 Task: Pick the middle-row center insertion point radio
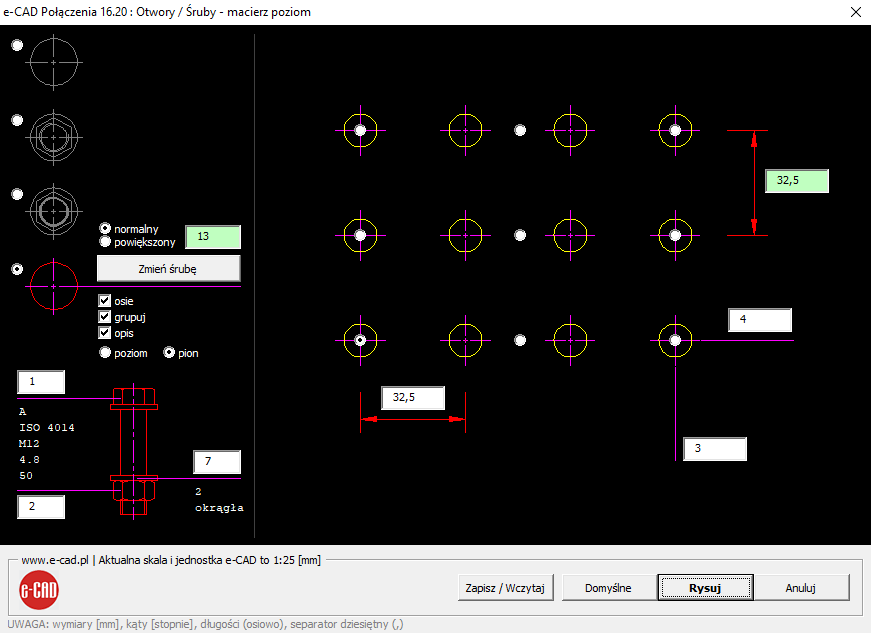pyautogui.click(x=520, y=235)
